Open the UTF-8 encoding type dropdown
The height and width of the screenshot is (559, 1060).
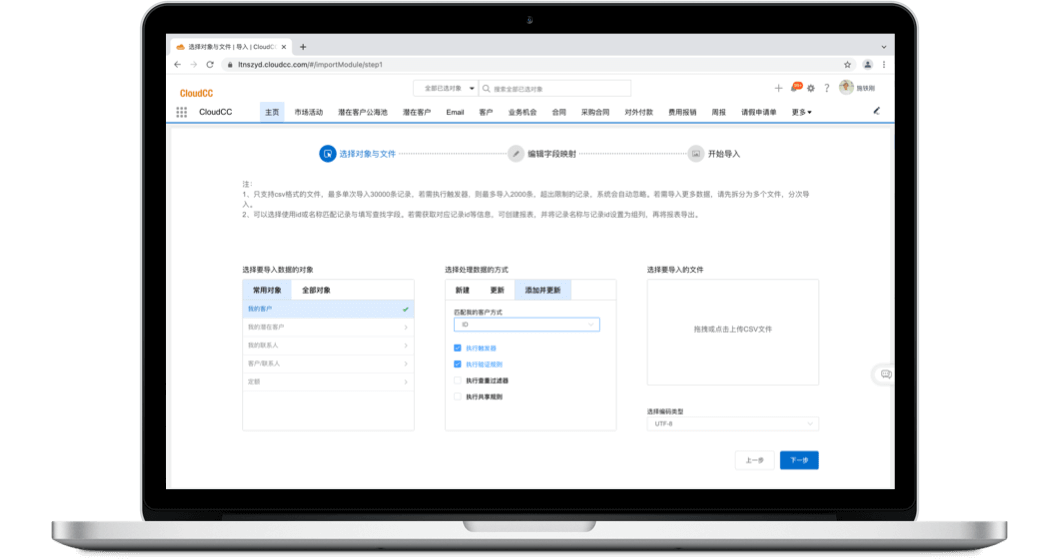pyautogui.click(x=733, y=424)
